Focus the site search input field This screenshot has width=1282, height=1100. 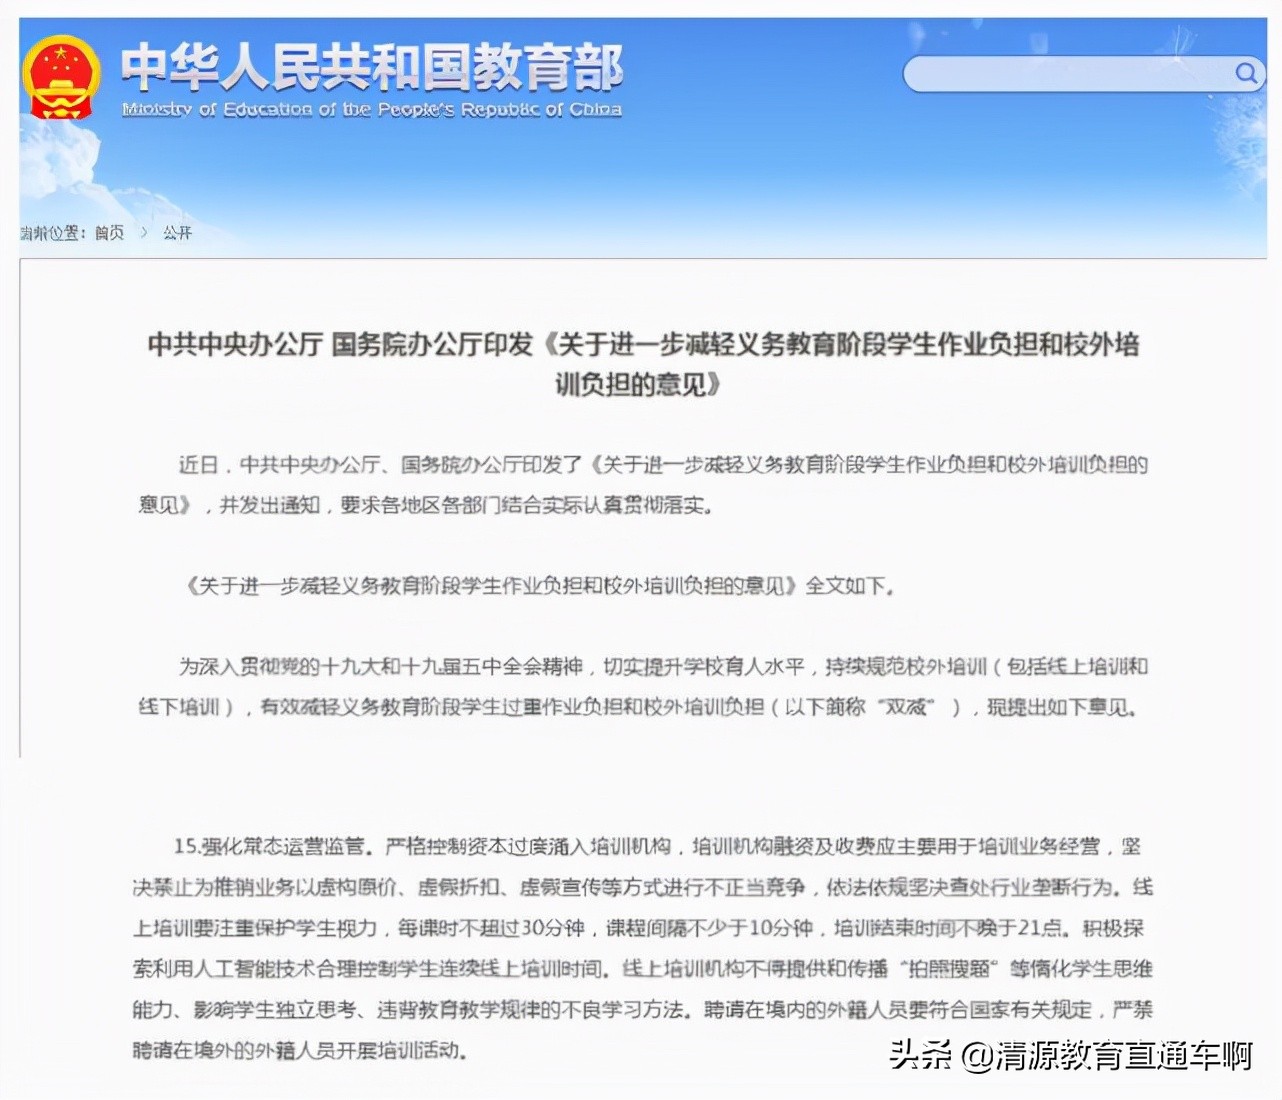click(x=1083, y=74)
